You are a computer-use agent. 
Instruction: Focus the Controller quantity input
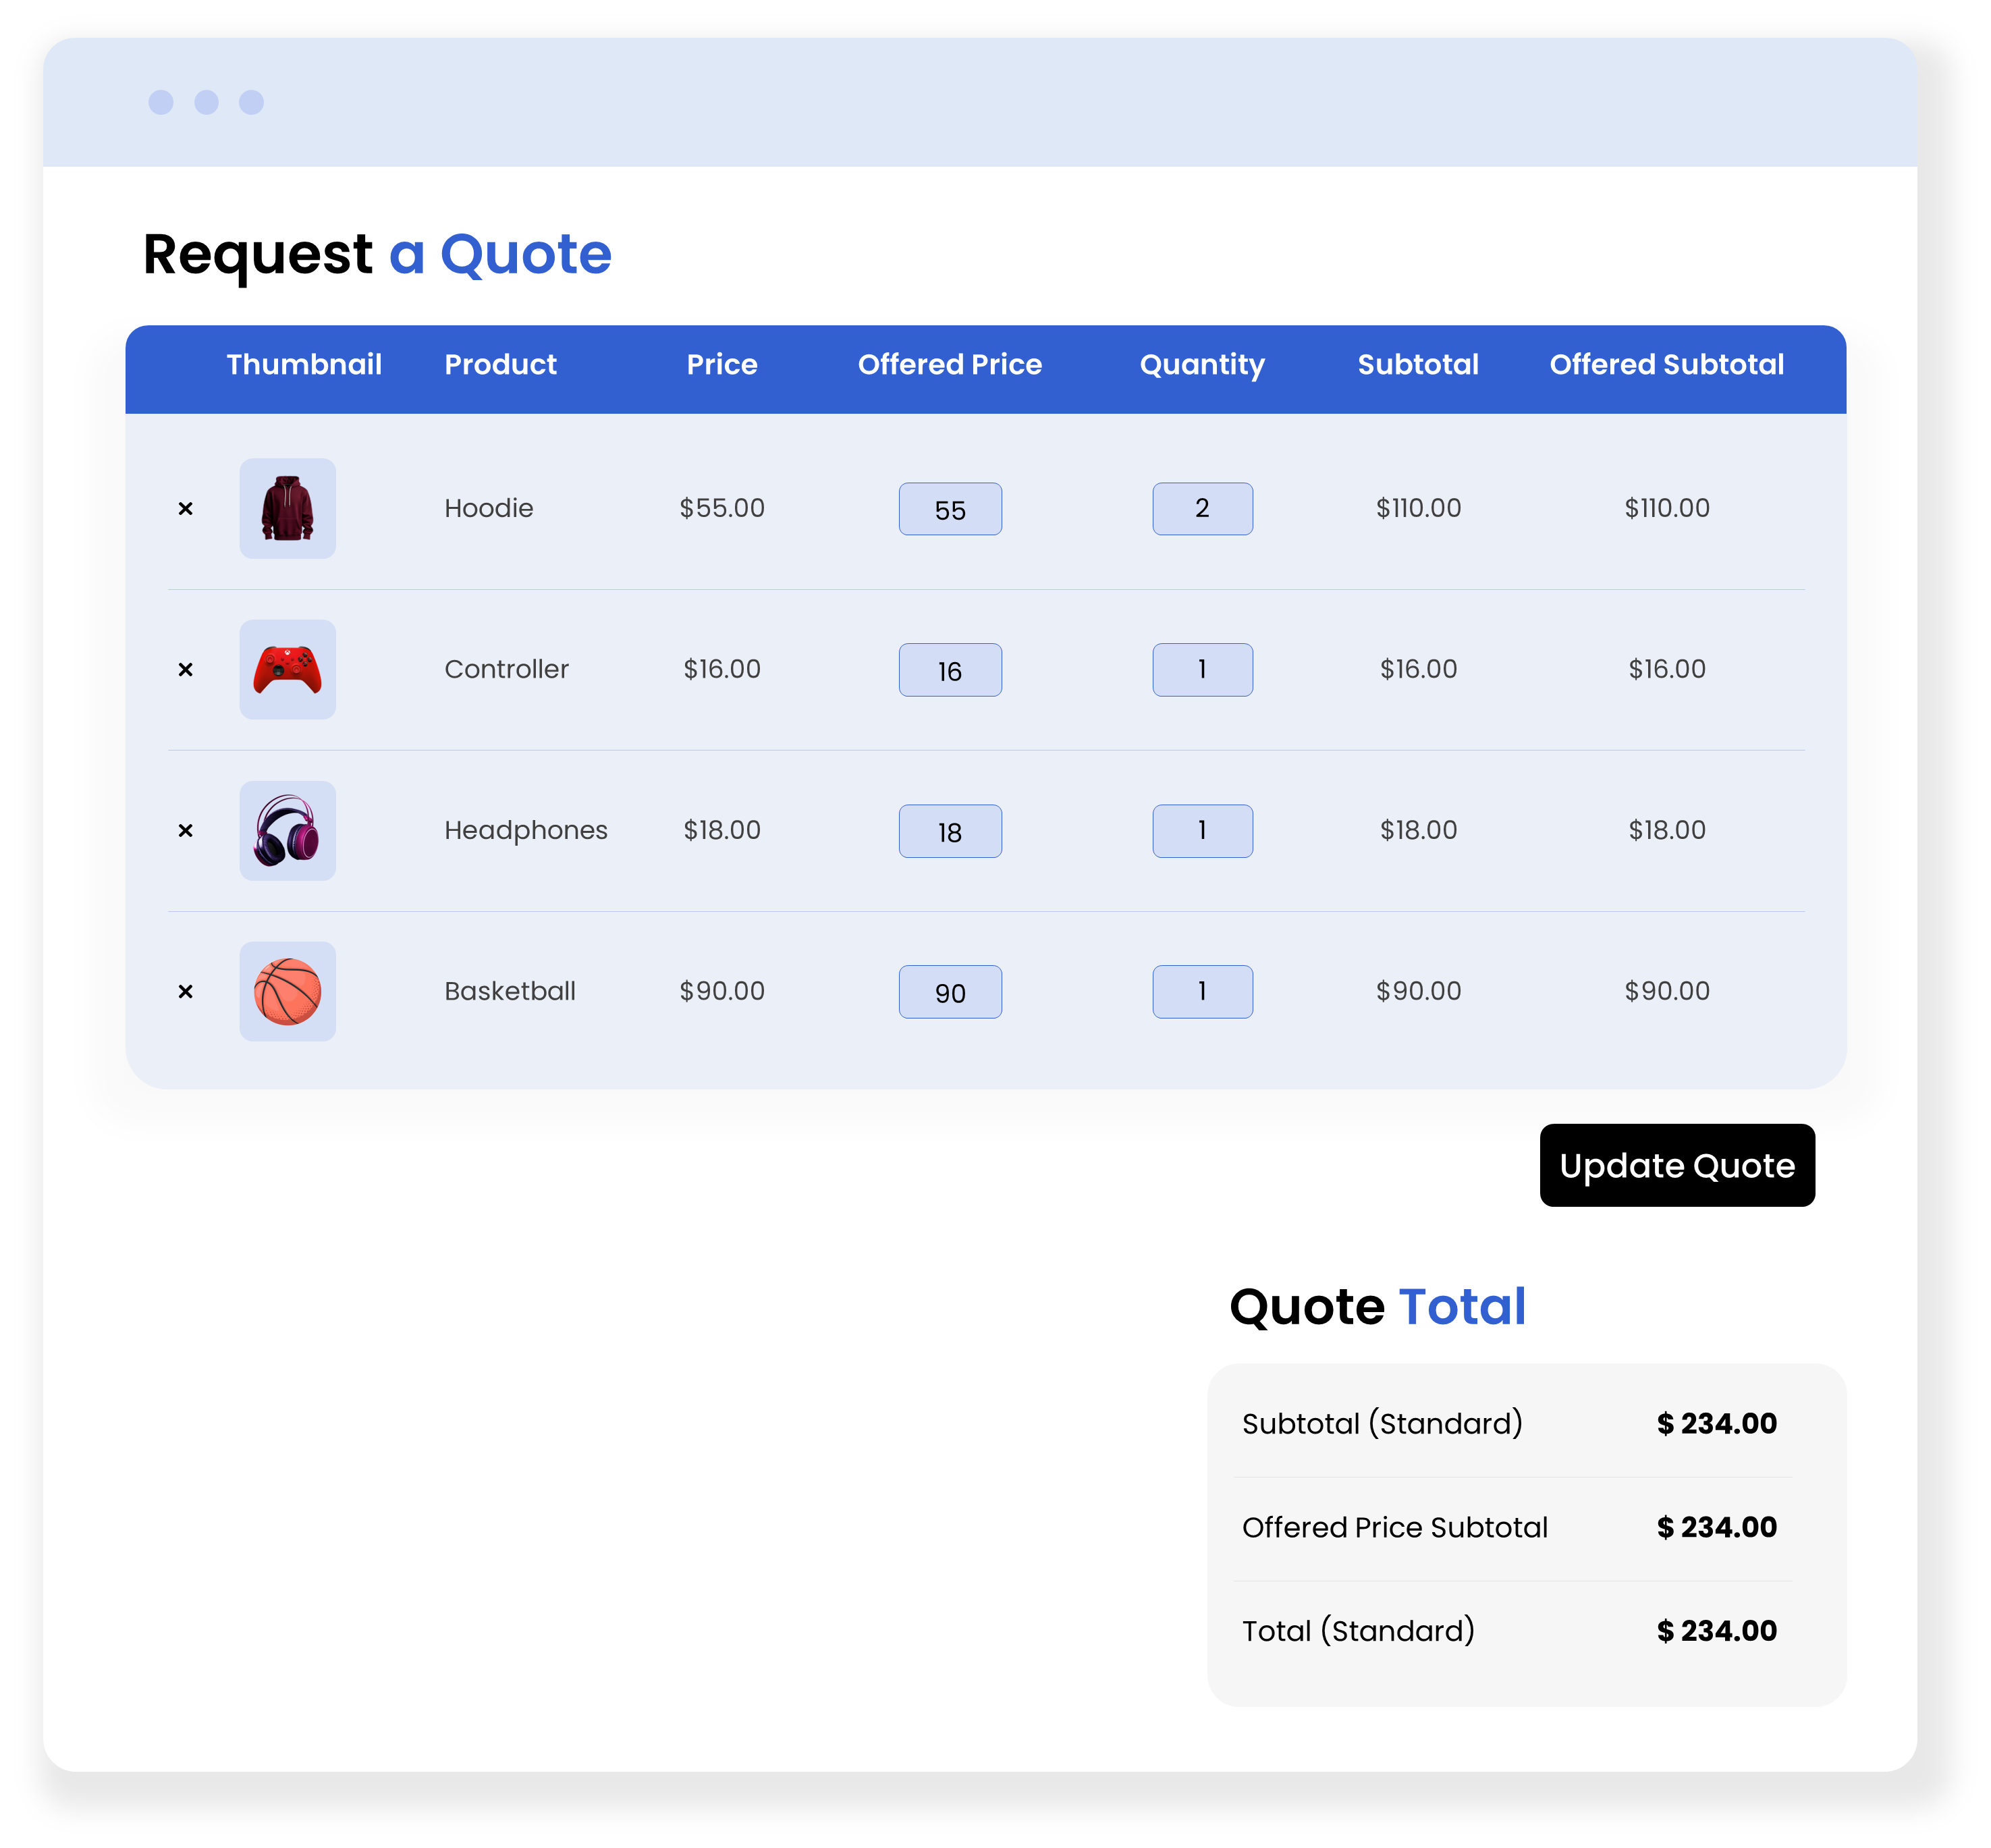(x=1201, y=670)
